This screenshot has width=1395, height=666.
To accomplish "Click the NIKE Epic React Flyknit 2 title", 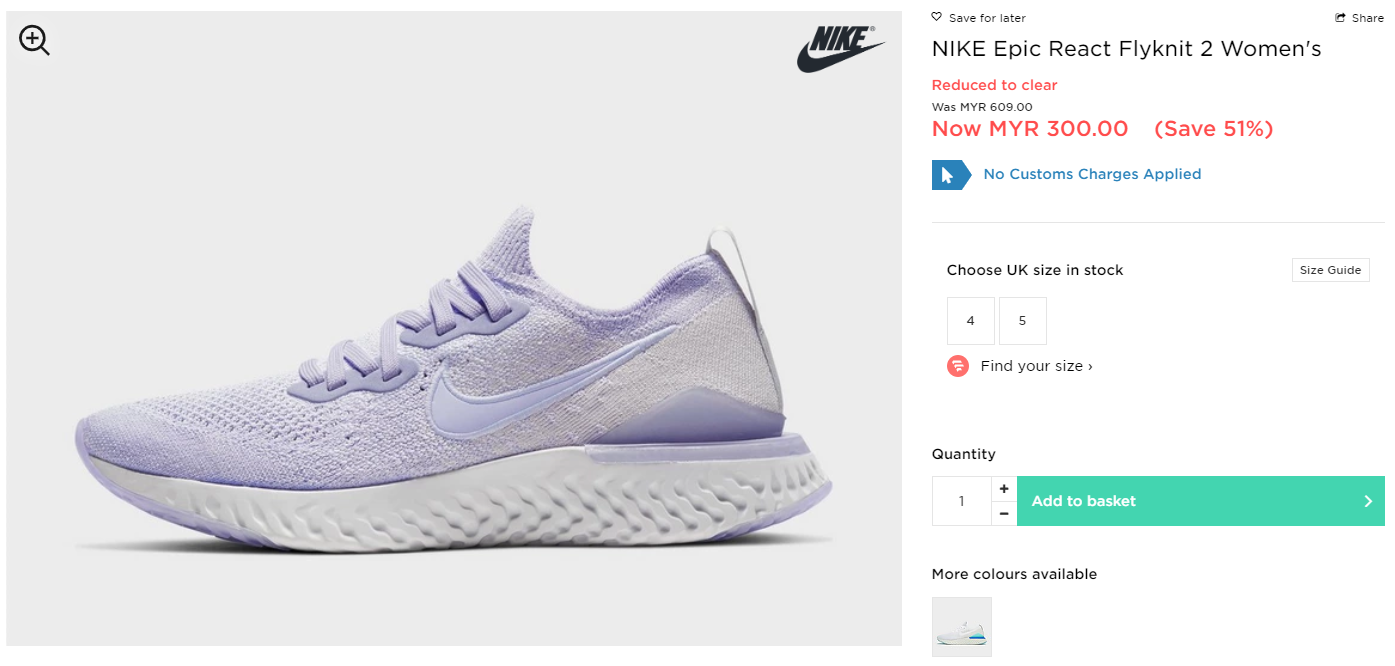I will pyautogui.click(x=1126, y=49).
